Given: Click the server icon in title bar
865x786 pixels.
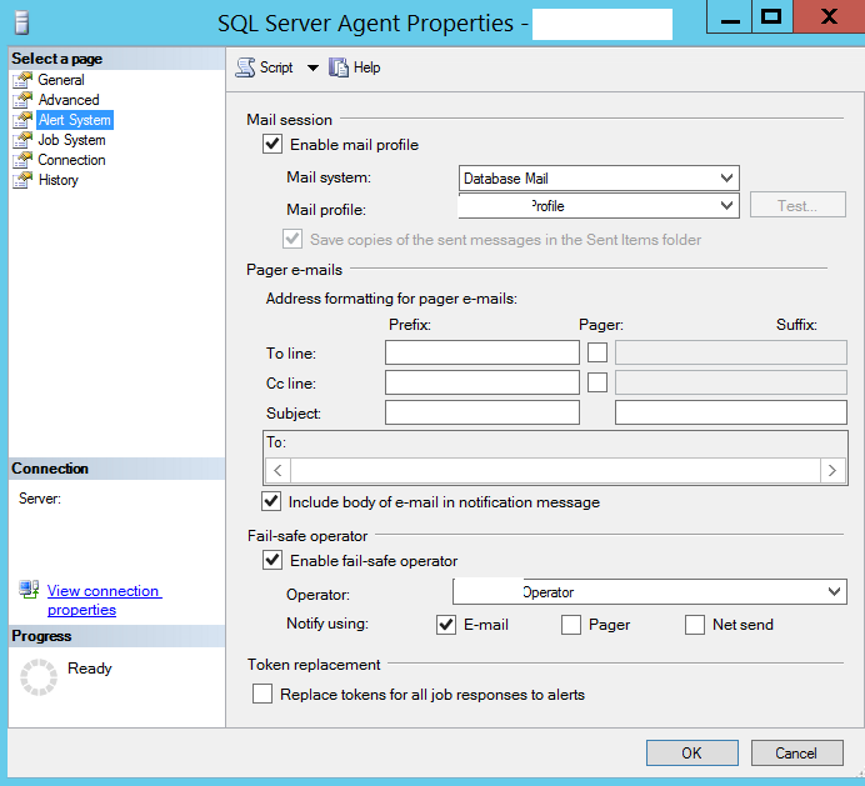Looking at the screenshot, I should pos(22,23).
